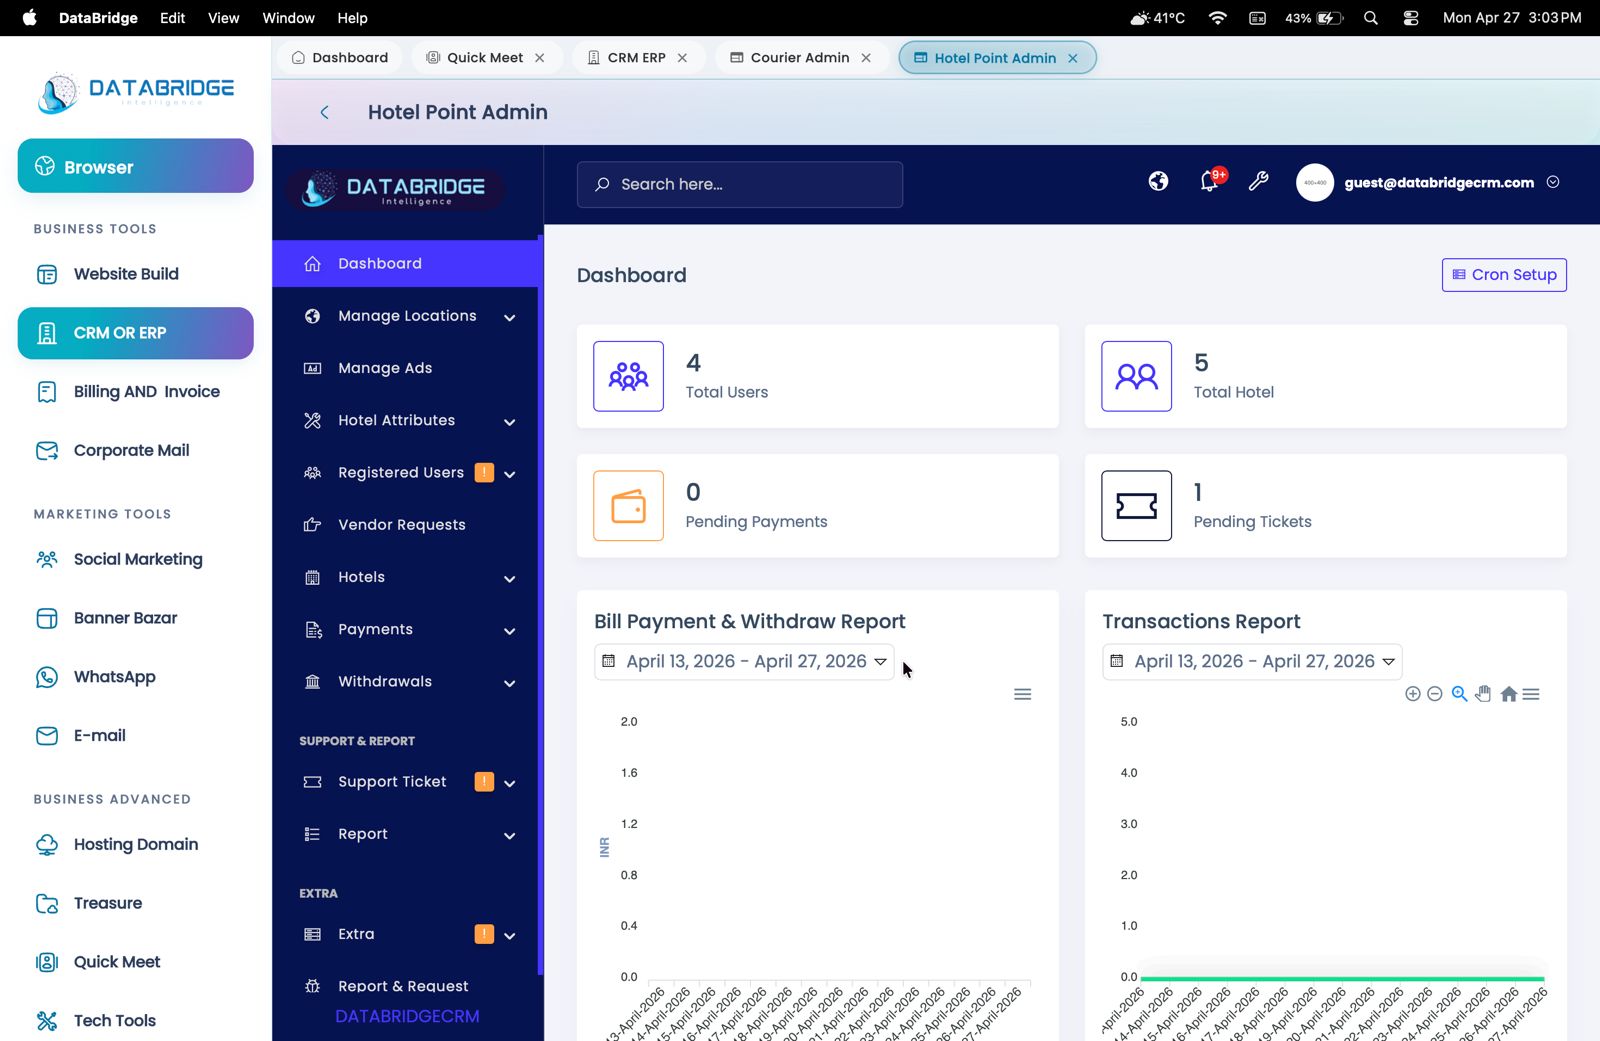Zoom out on the Transactions Report chart
1600x1041 pixels.
[x=1435, y=694]
